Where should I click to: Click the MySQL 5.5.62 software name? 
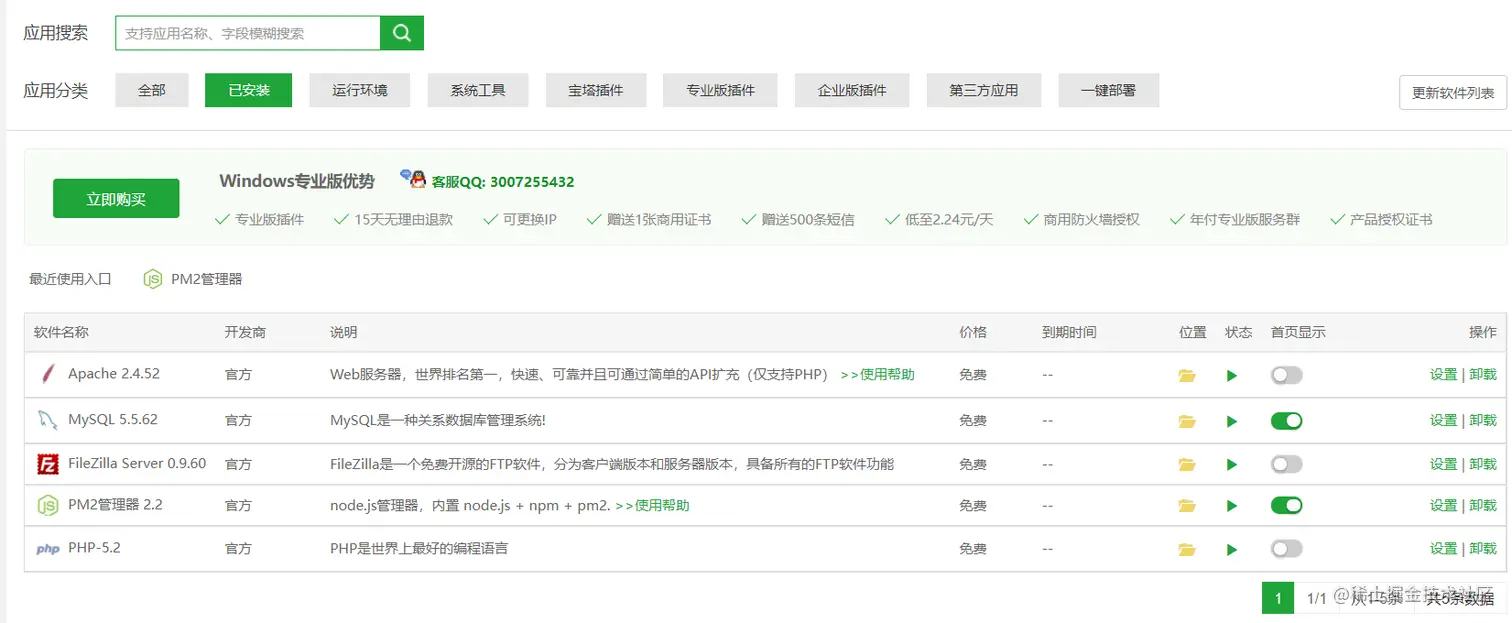[113, 419]
